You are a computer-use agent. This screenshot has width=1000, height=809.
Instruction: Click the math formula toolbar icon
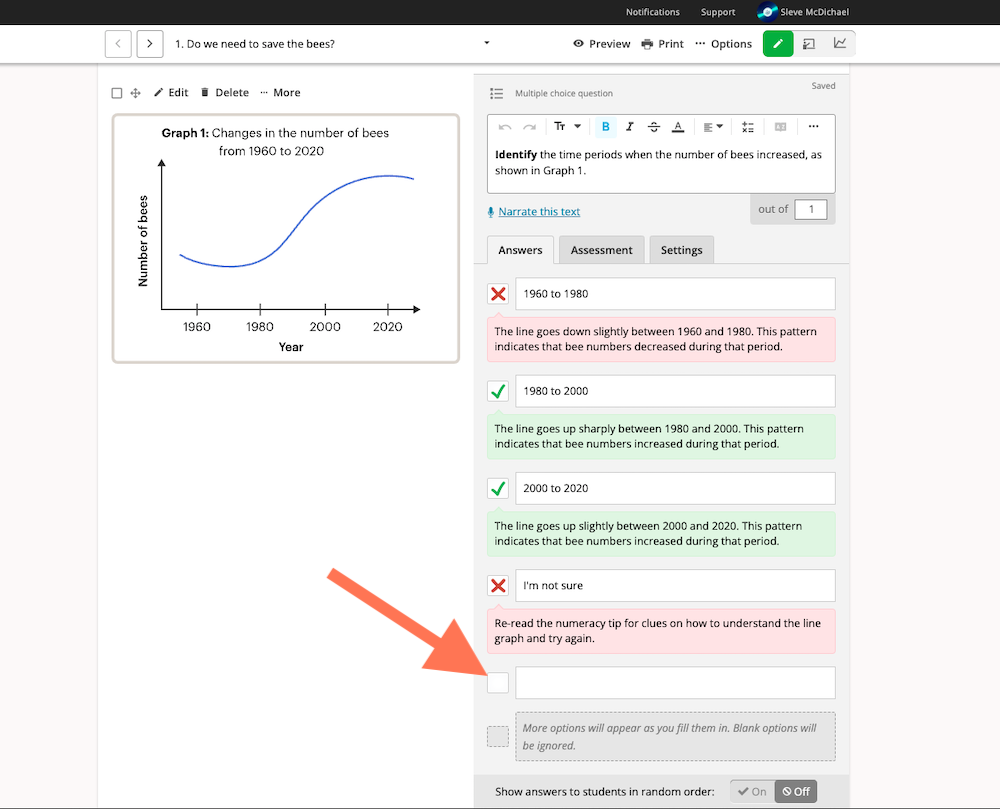click(x=748, y=127)
